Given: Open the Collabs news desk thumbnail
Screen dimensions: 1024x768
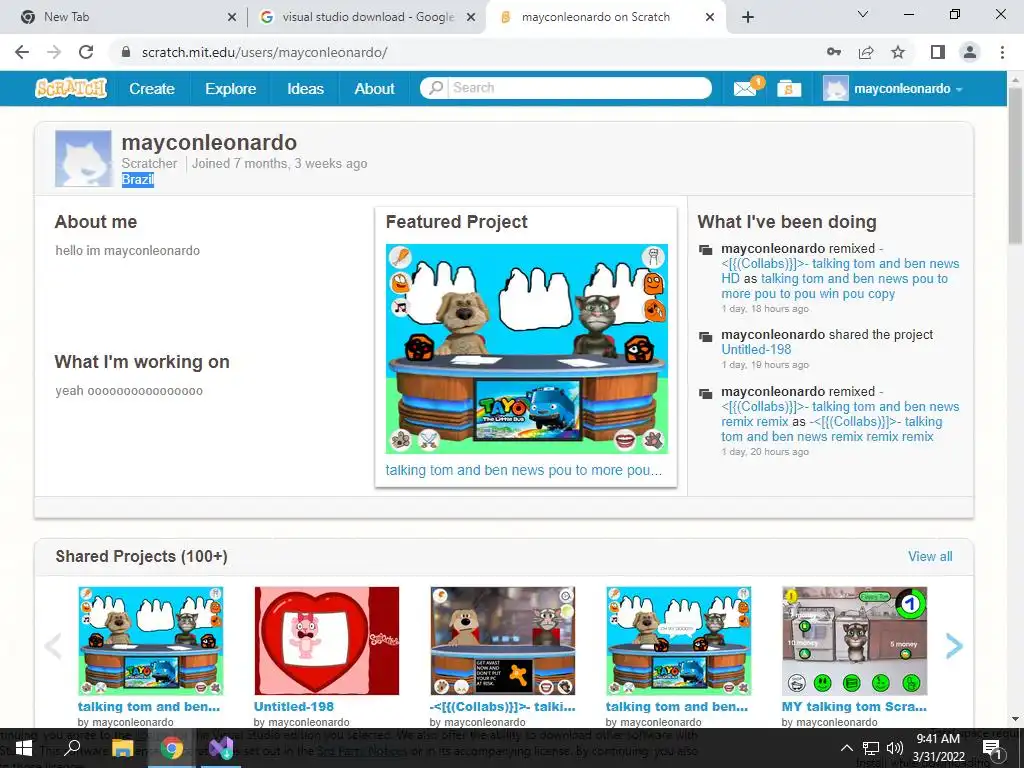Looking at the screenshot, I should [503, 641].
